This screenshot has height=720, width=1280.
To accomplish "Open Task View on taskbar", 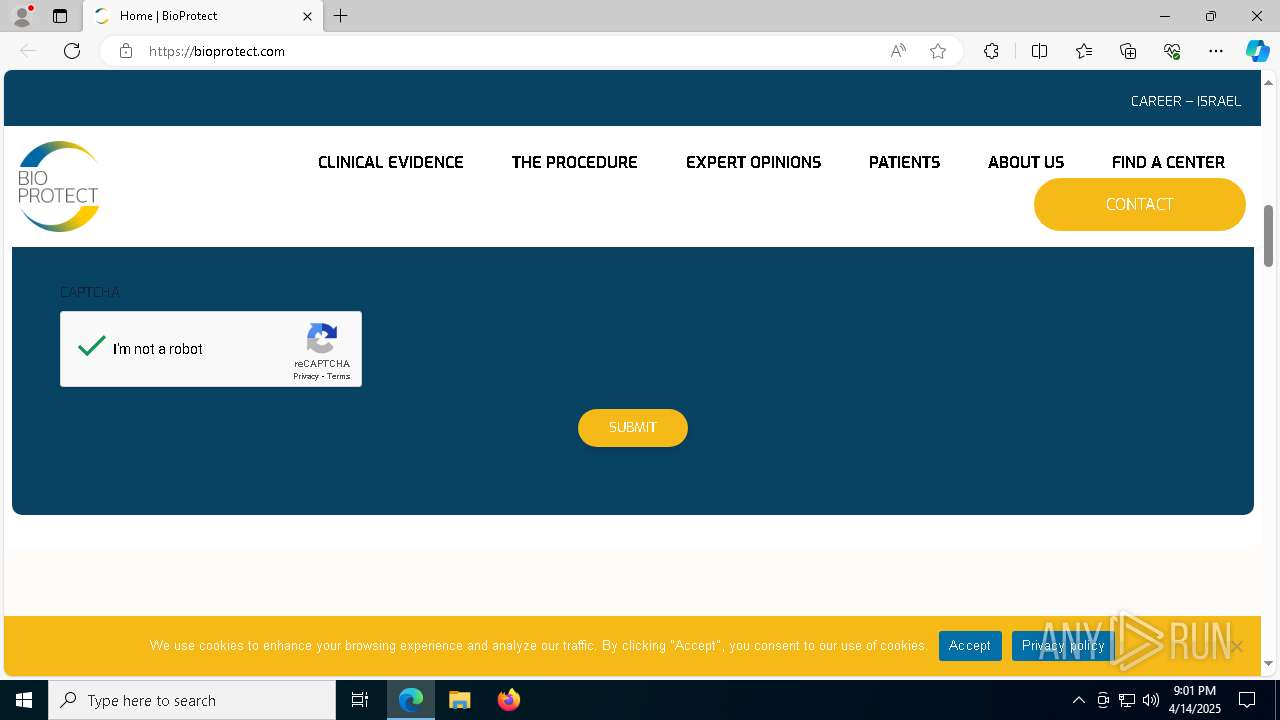I will coord(360,700).
